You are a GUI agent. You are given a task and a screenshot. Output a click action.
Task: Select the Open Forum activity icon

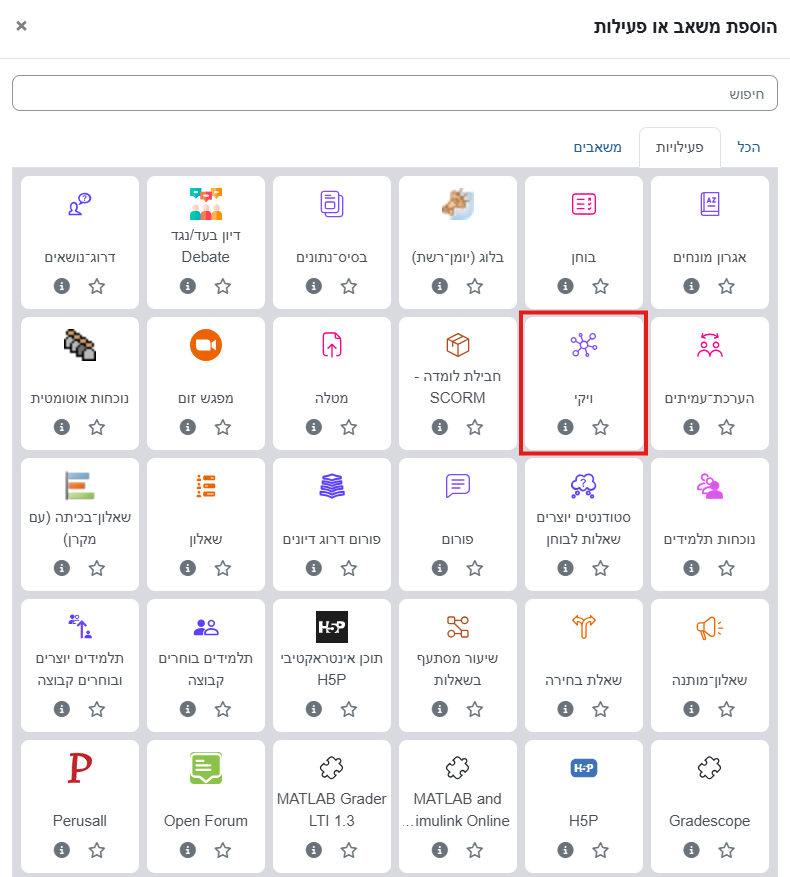point(206,768)
